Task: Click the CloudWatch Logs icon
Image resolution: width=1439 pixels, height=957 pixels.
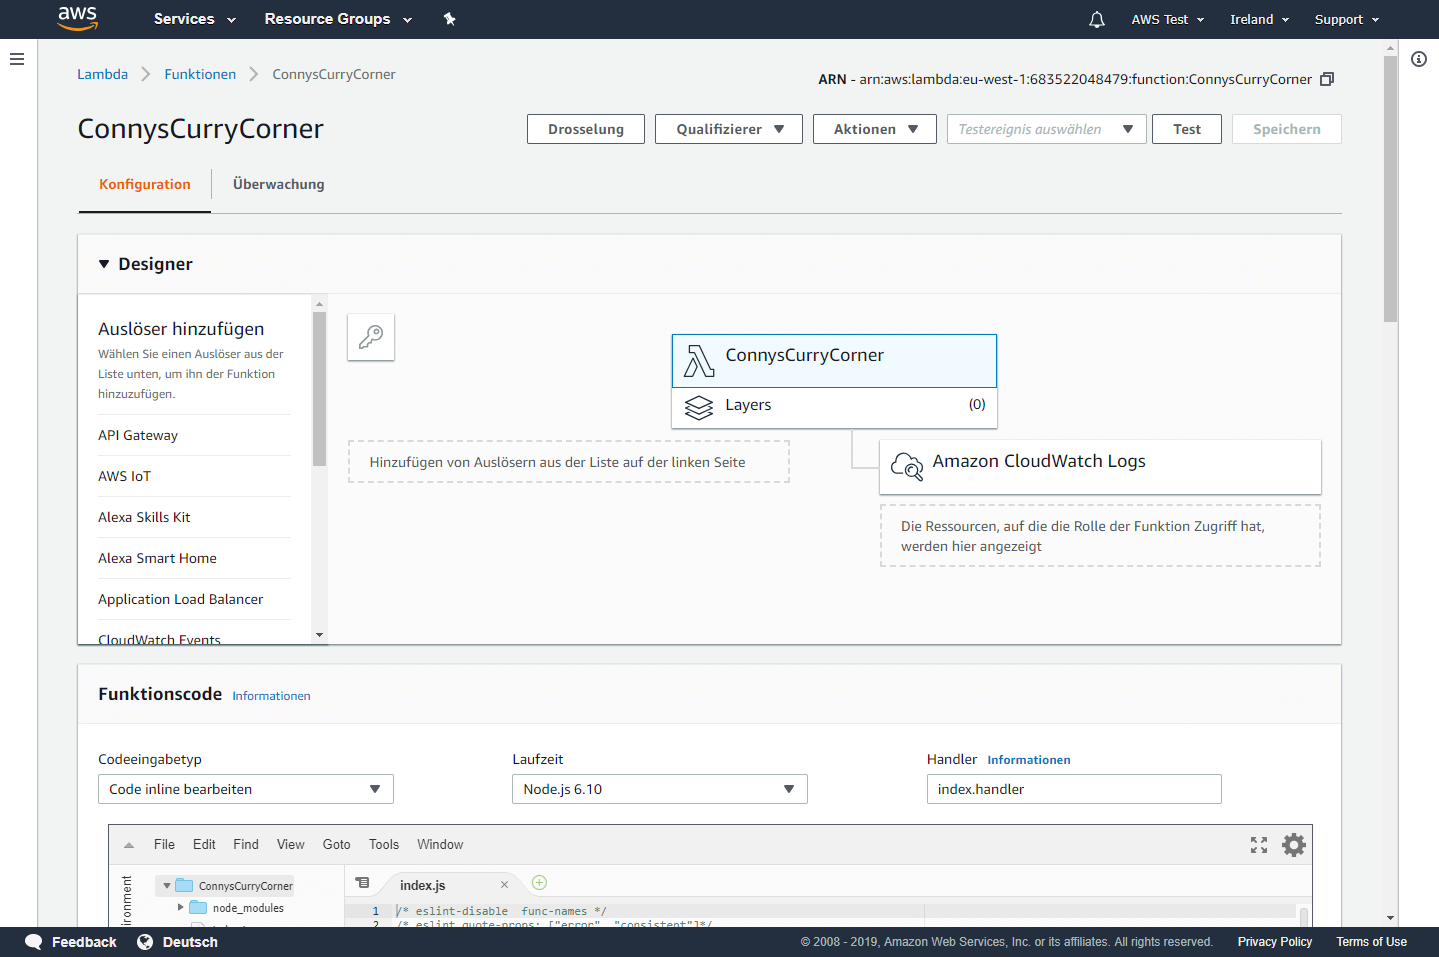Action: pos(907,466)
